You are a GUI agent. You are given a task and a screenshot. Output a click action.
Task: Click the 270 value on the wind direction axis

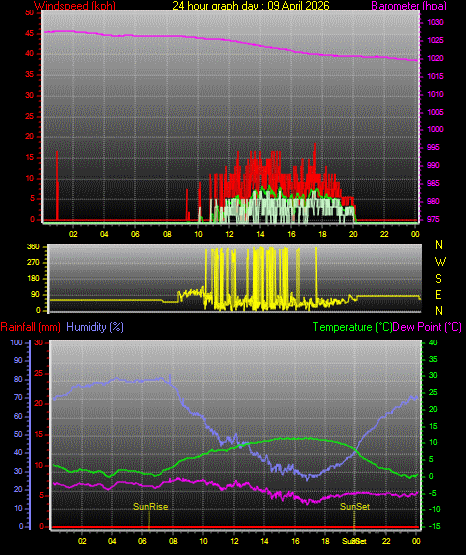[x=33, y=263]
